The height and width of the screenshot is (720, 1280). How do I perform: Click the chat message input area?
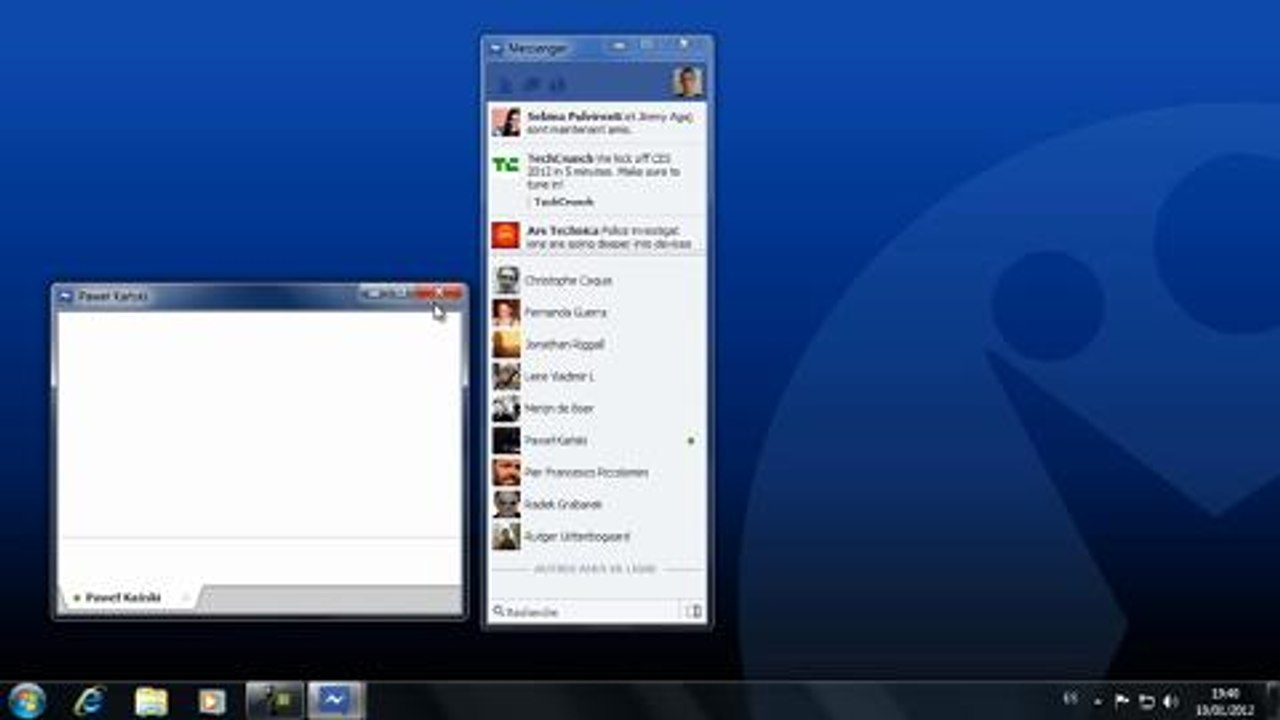pyautogui.click(x=260, y=559)
